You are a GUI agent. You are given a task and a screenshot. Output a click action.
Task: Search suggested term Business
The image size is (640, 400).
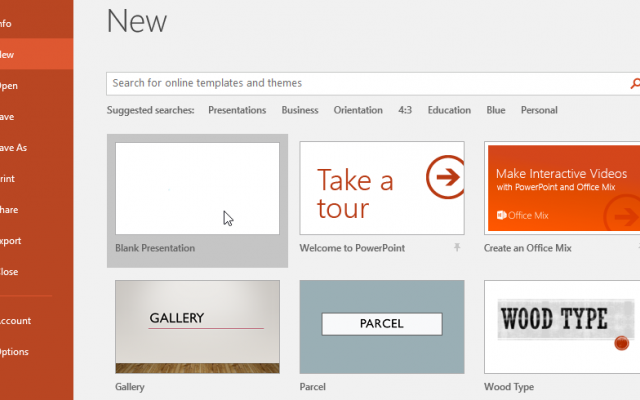pos(300,110)
